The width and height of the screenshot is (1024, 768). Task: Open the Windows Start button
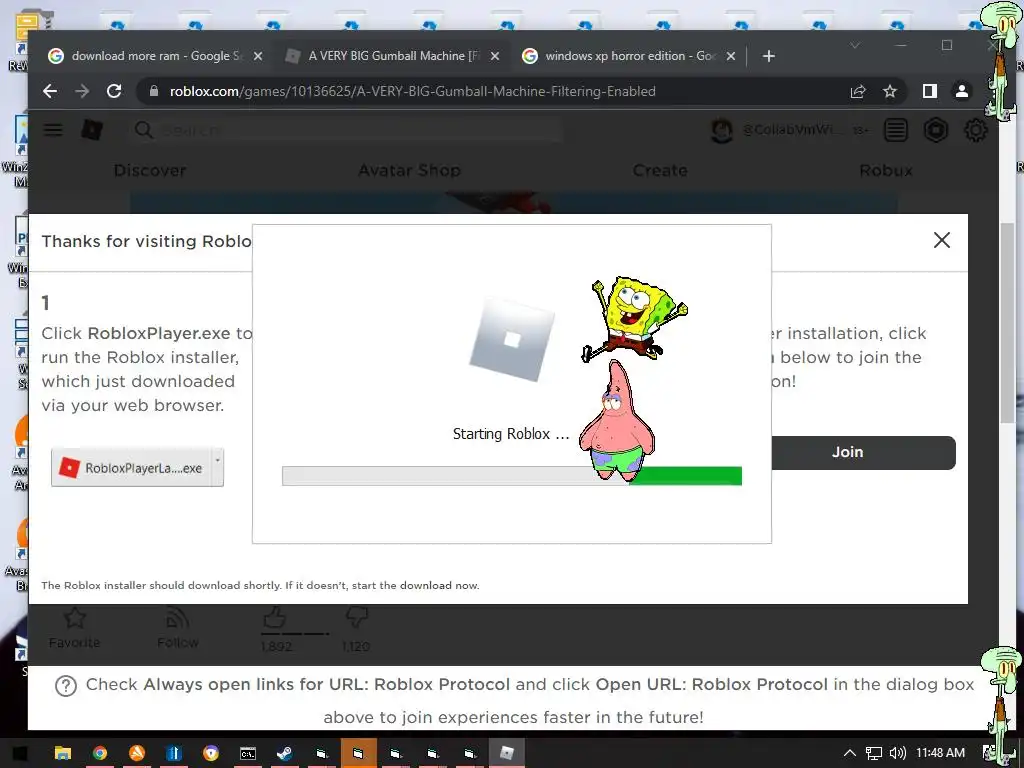tap(20, 753)
